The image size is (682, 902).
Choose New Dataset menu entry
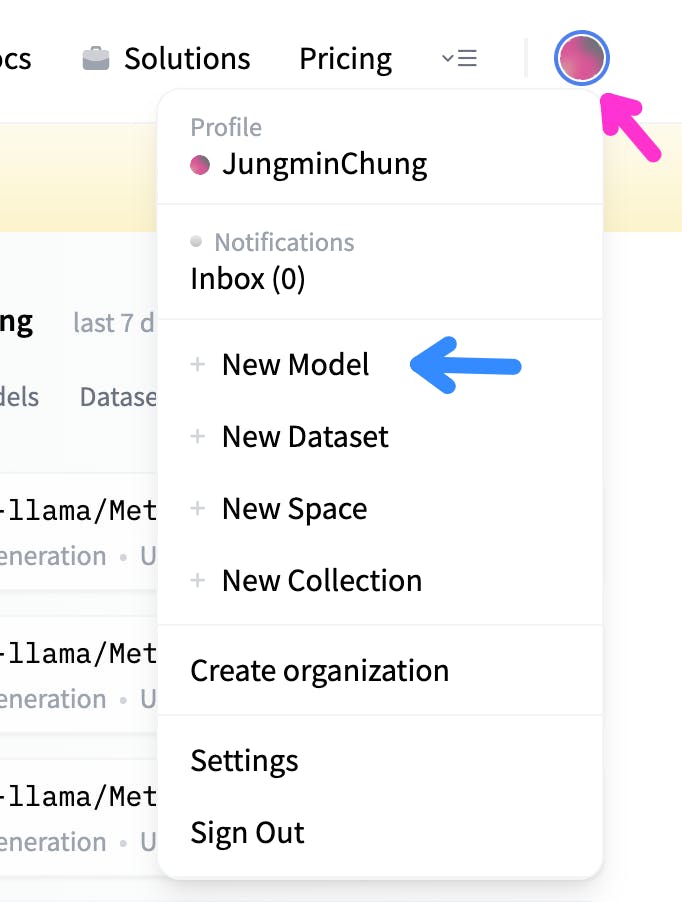[305, 437]
